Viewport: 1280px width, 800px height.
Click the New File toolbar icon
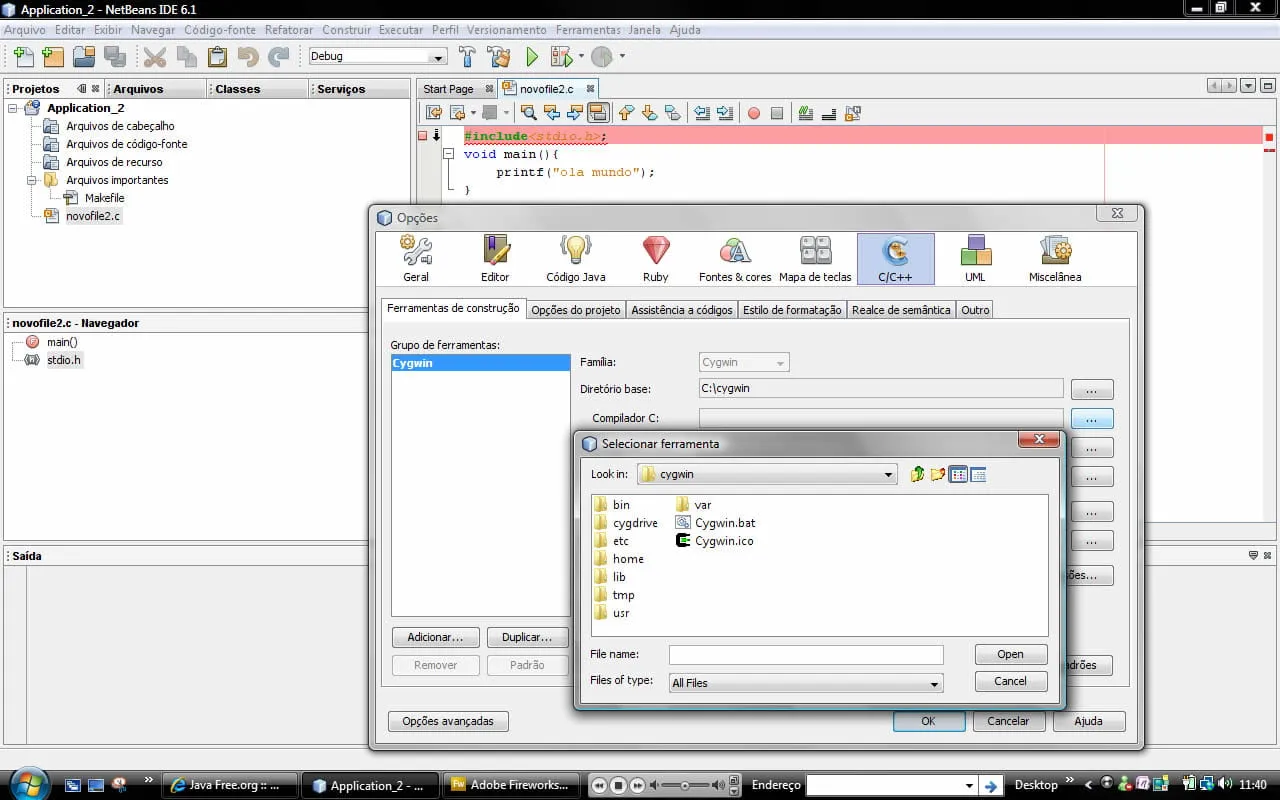pos(23,56)
